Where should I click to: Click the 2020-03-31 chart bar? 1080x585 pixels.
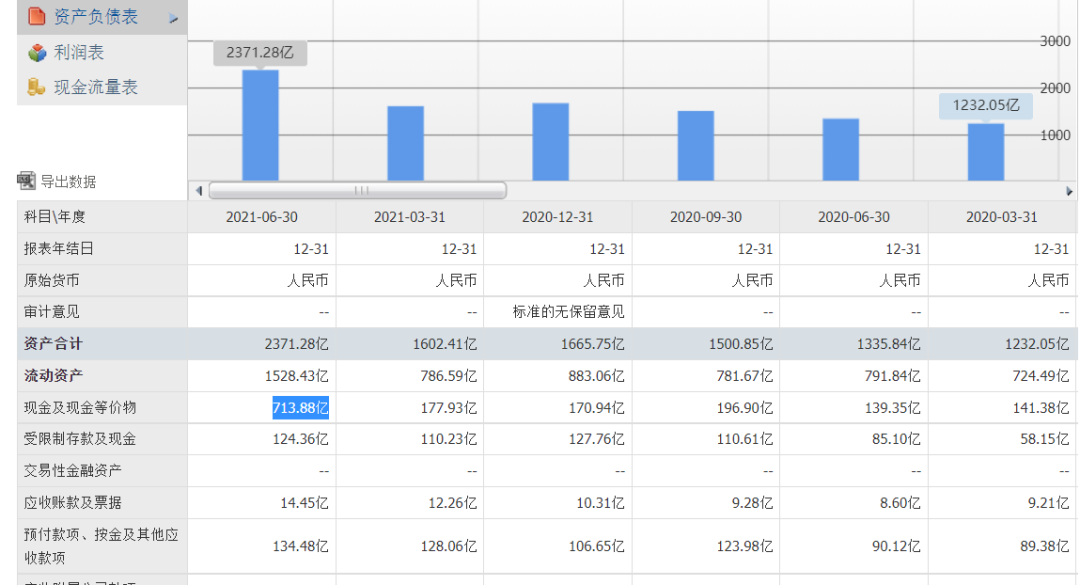click(x=986, y=152)
